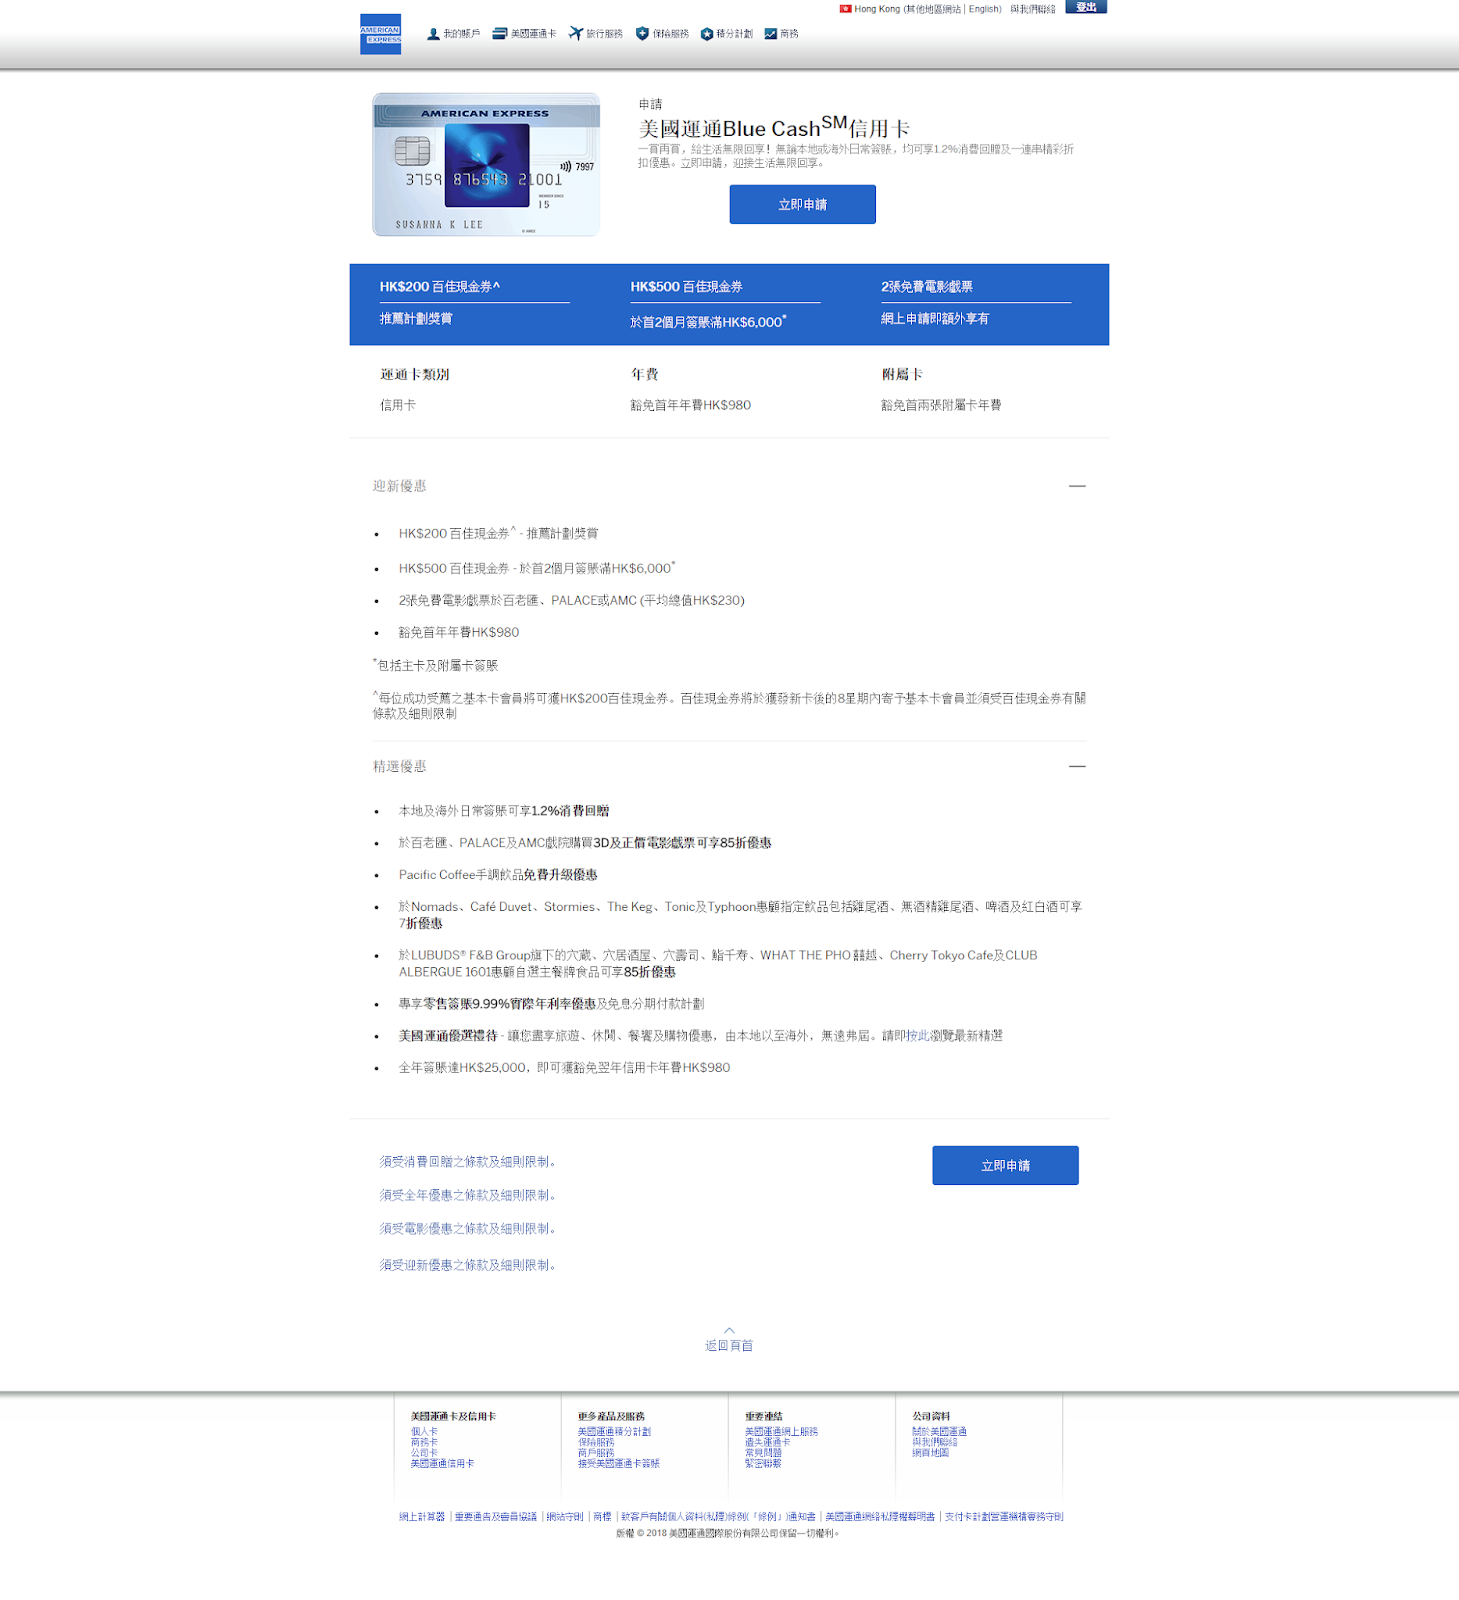Open 商務卡 footer link
The width and height of the screenshot is (1459, 1600).
click(424, 1442)
